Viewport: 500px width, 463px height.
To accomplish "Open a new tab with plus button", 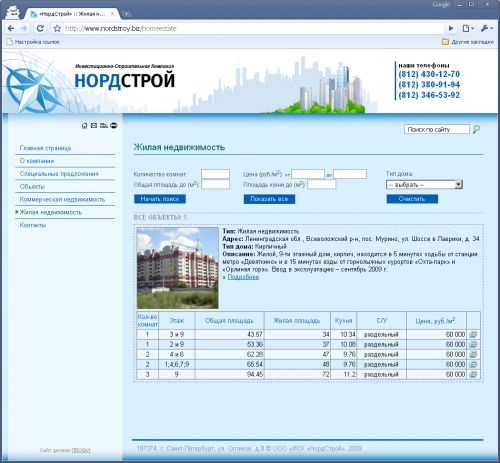I will point(127,14).
